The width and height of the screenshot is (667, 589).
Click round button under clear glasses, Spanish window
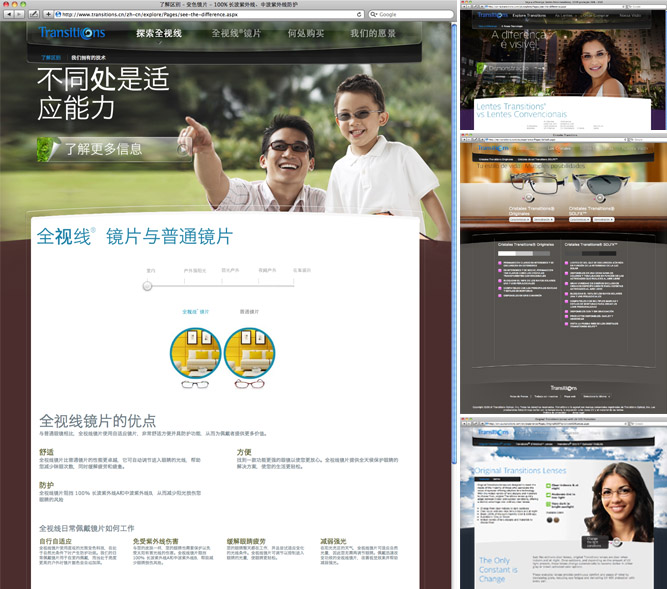[x=529, y=197]
